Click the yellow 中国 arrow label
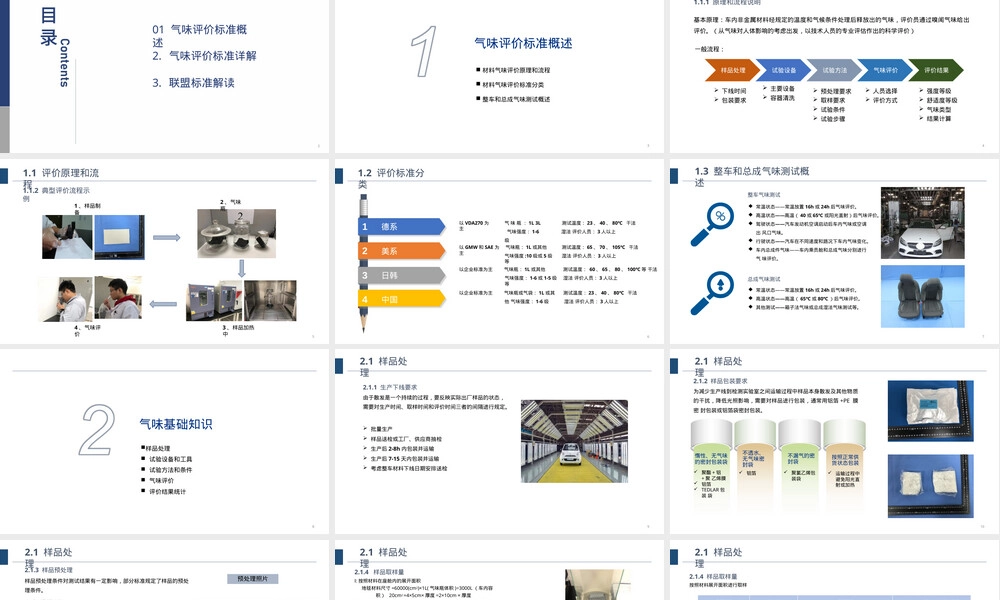 click(402, 299)
